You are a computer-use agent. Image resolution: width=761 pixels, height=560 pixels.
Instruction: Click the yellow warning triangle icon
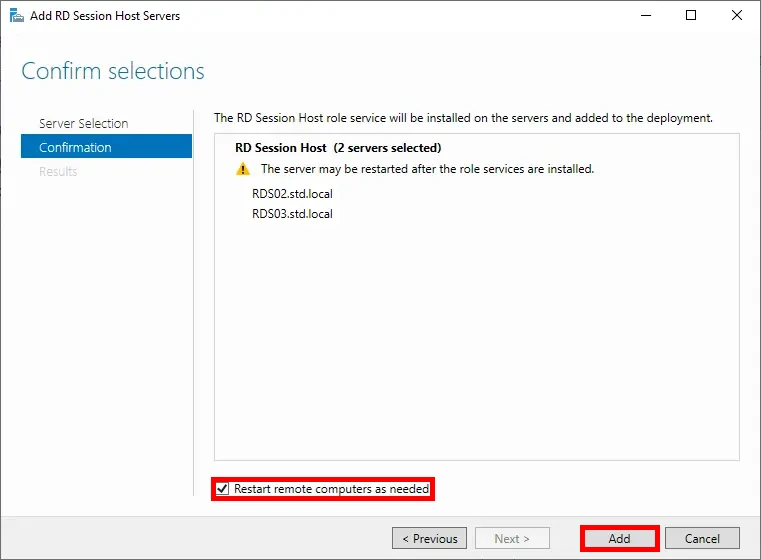[x=243, y=169]
